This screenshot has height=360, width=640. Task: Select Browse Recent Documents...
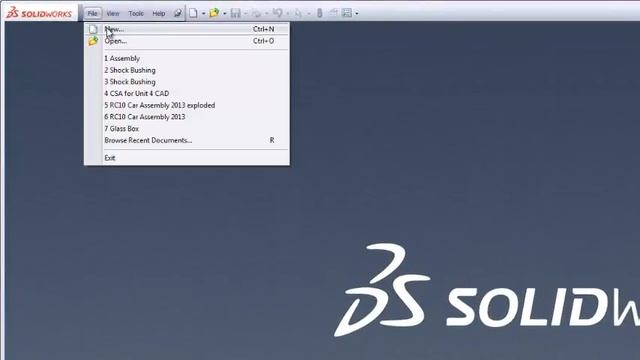click(x=187, y=140)
